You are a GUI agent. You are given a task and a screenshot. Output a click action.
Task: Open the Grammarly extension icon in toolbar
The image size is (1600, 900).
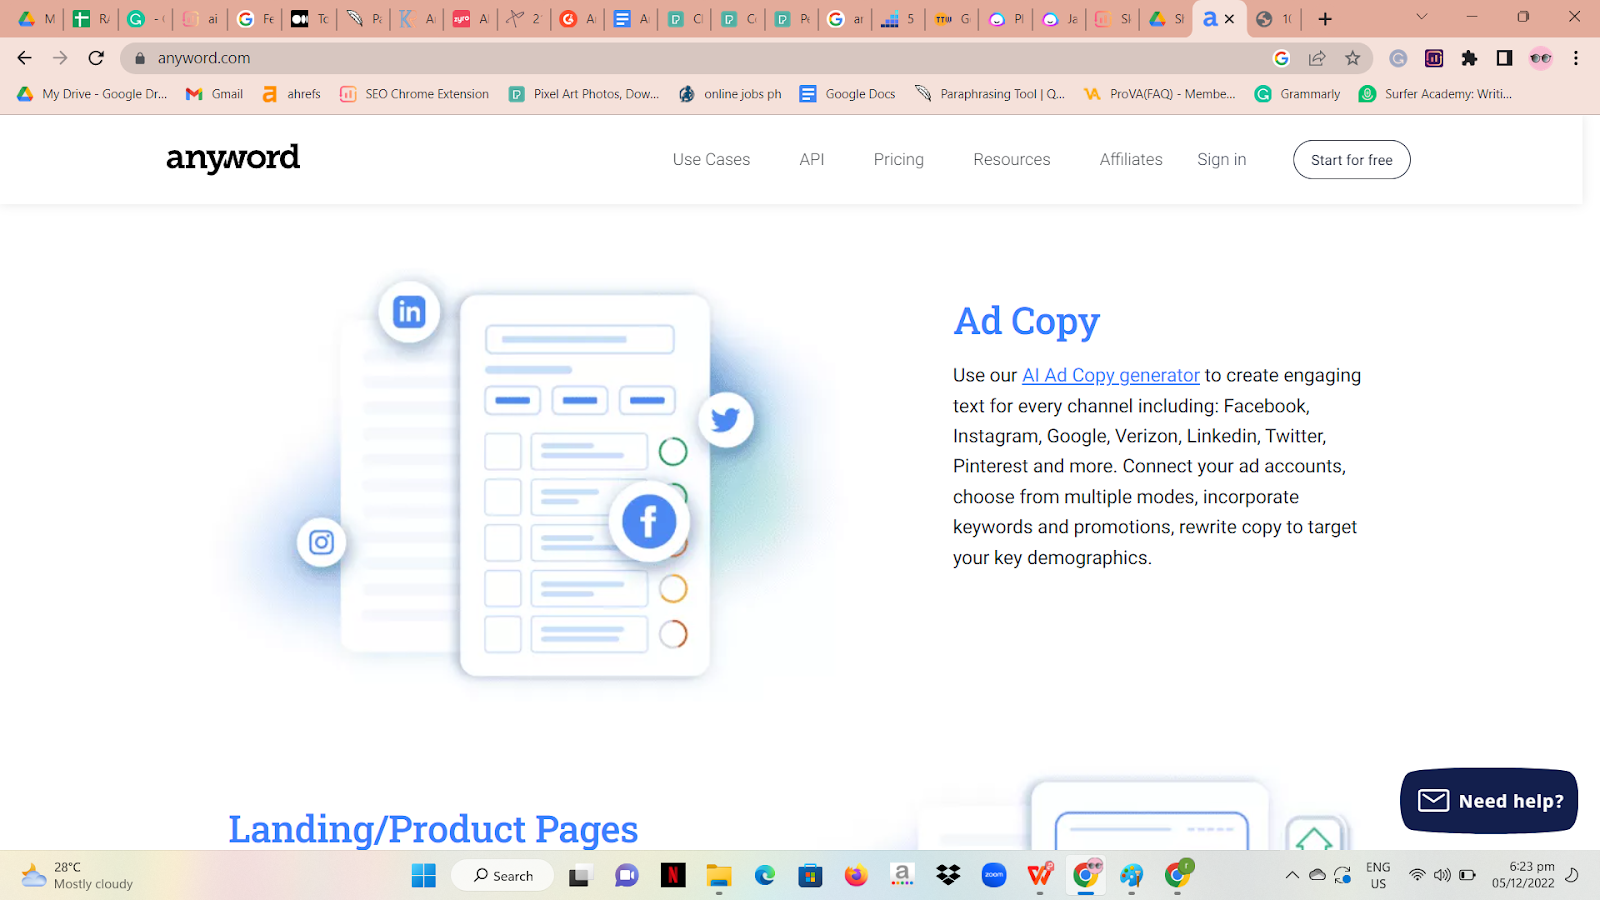(1398, 58)
